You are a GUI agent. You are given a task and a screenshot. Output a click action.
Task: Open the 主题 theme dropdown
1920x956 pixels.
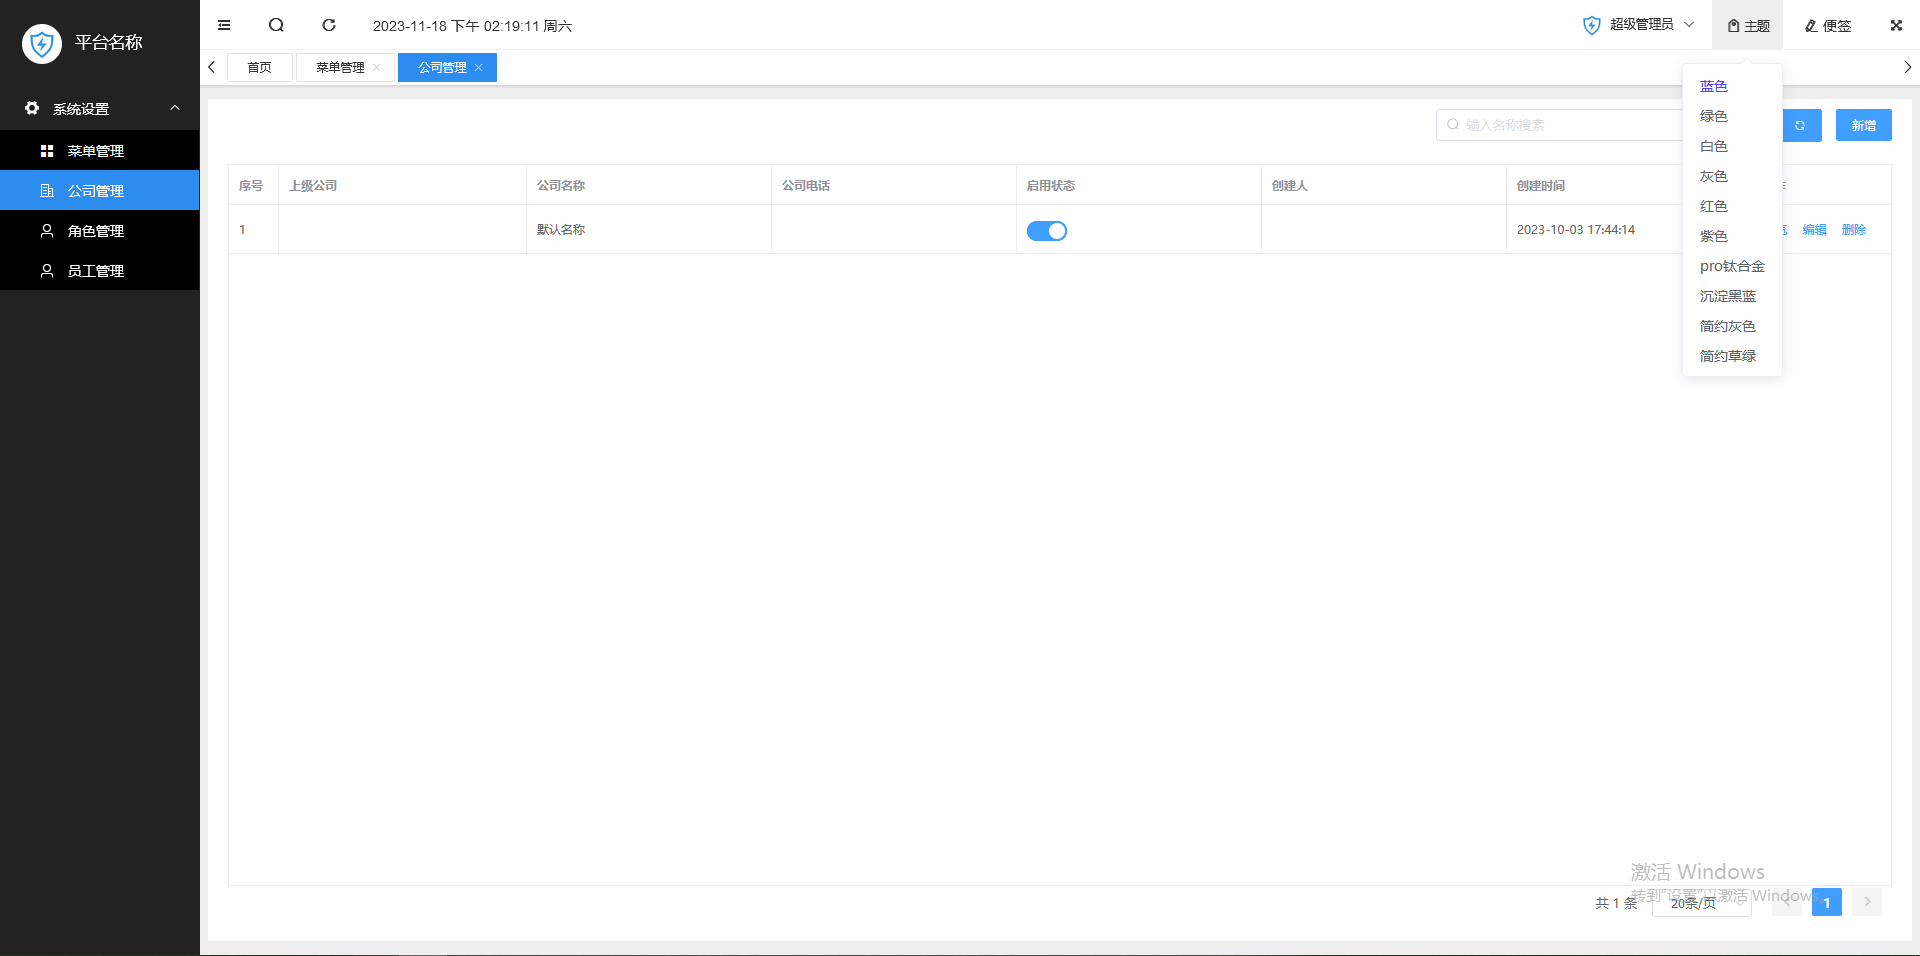(x=1748, y=25)
